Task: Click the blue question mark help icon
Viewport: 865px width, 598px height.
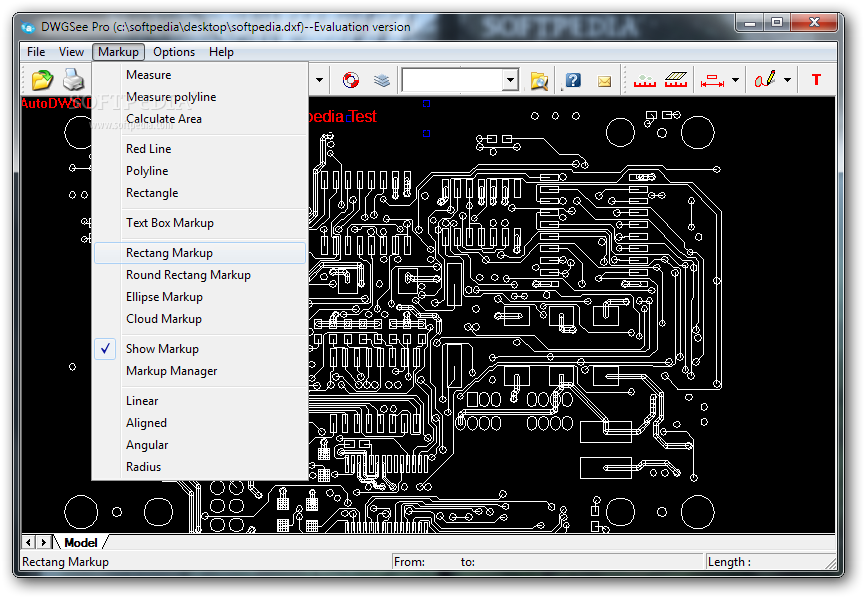Action: (x=573, y=81)
